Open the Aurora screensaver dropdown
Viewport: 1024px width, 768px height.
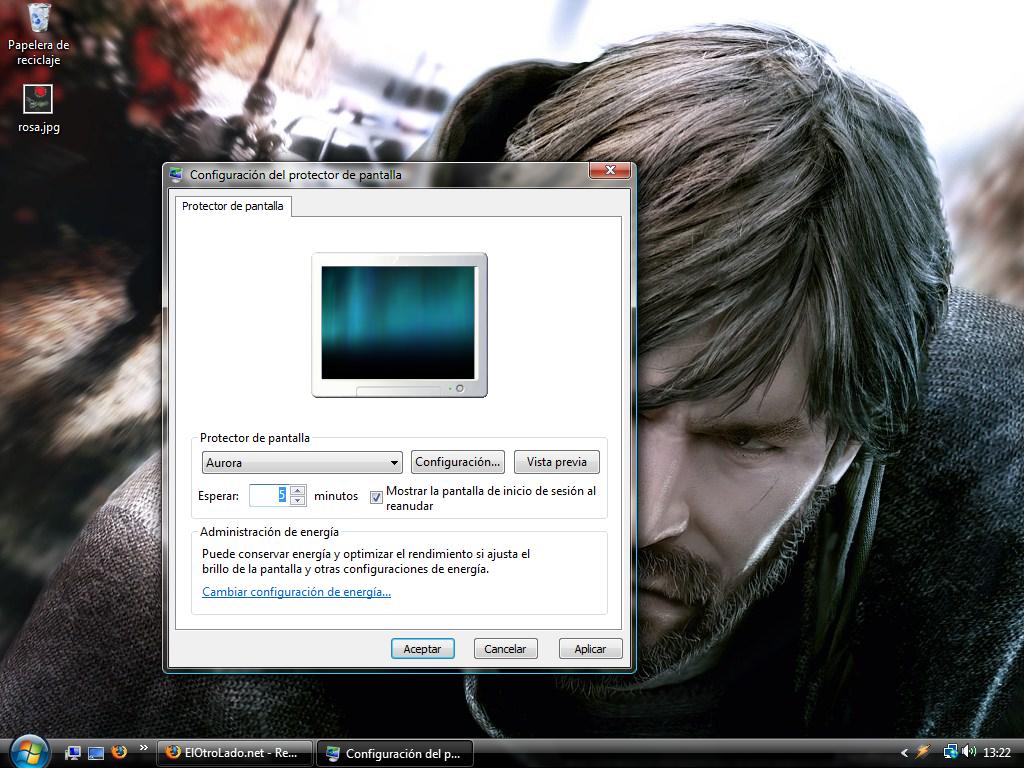[x=302, y=462]
